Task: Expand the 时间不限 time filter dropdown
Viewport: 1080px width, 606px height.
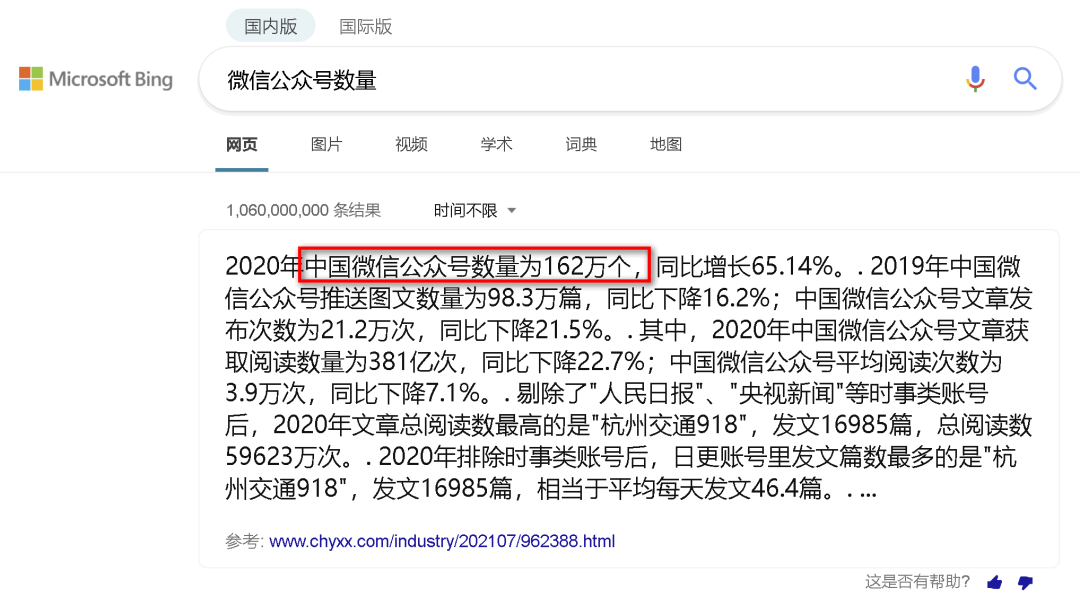Action: tap(475, 211)
